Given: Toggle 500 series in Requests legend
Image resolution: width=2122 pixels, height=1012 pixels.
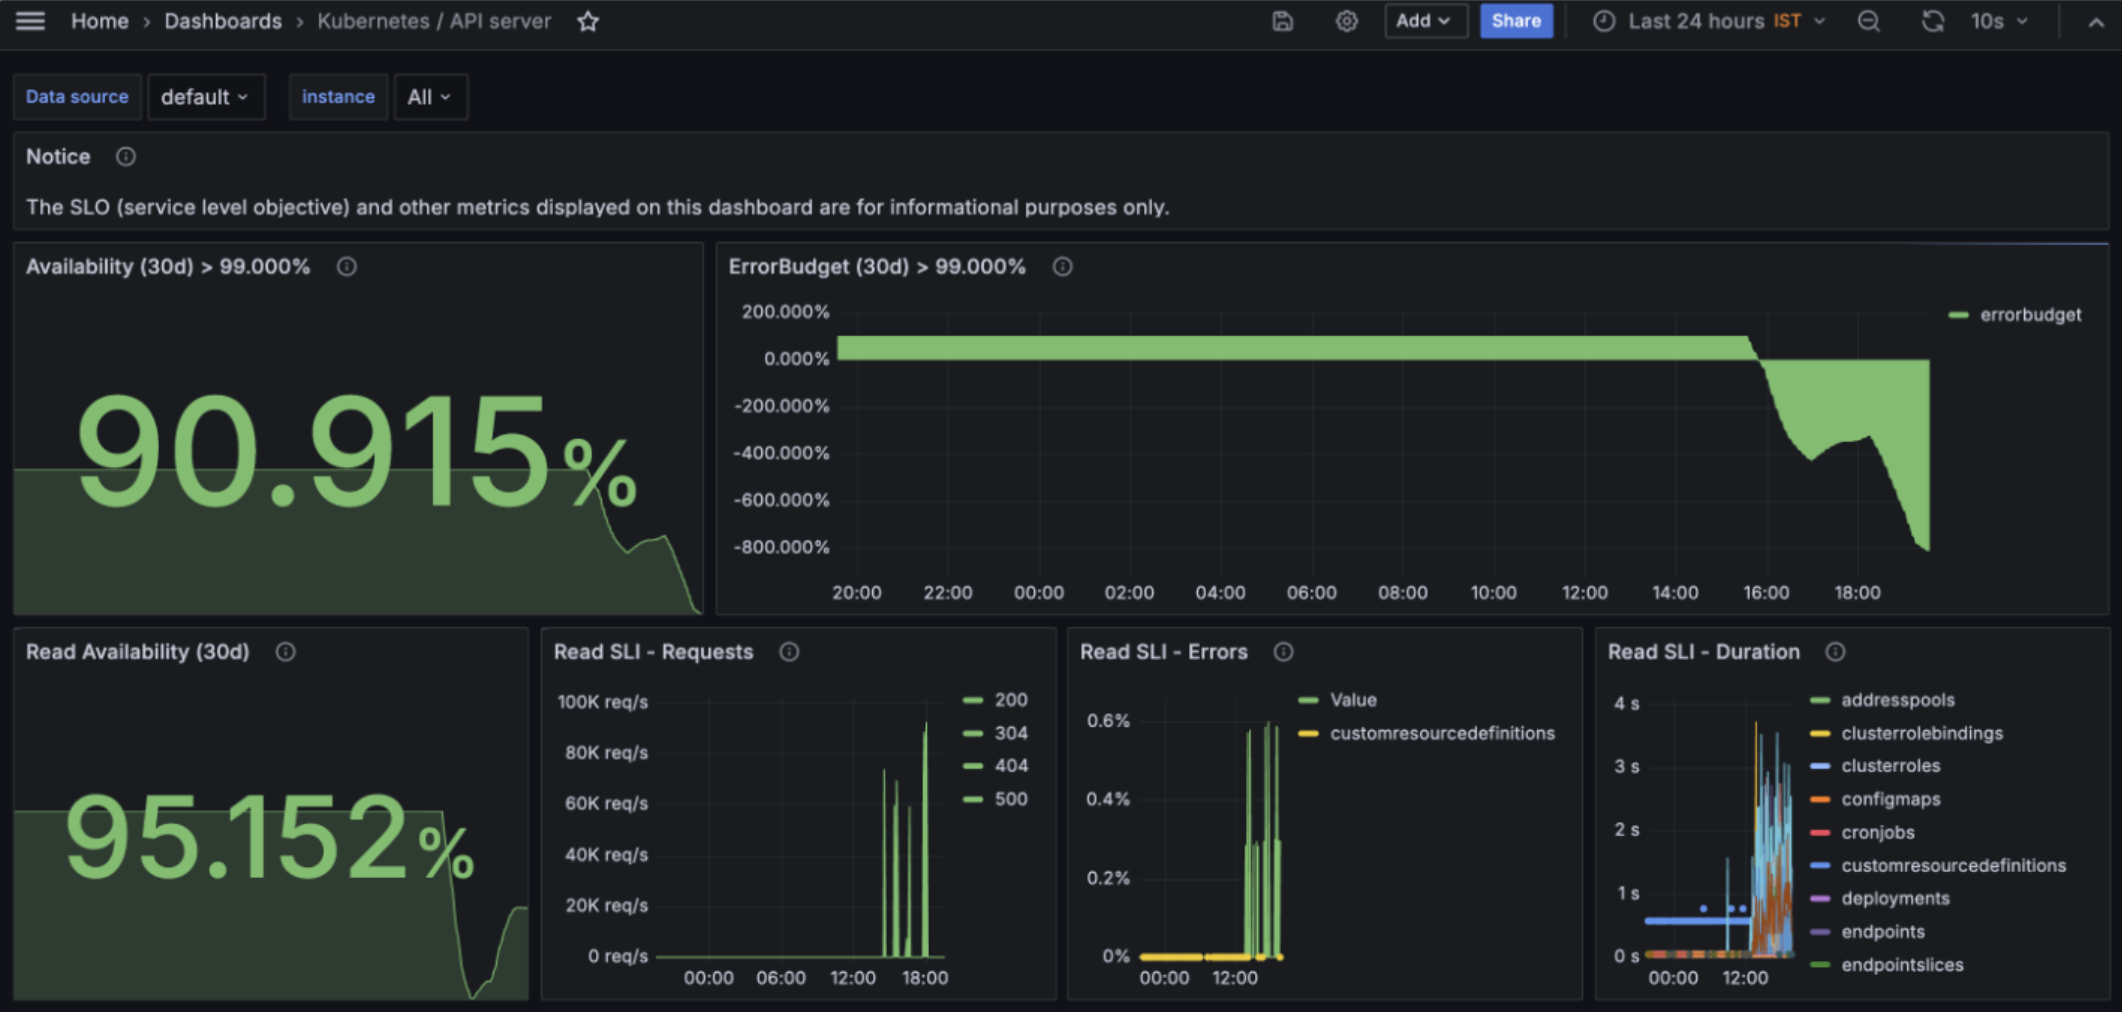Looking at the screenshot, I should tap(1011, 799).
